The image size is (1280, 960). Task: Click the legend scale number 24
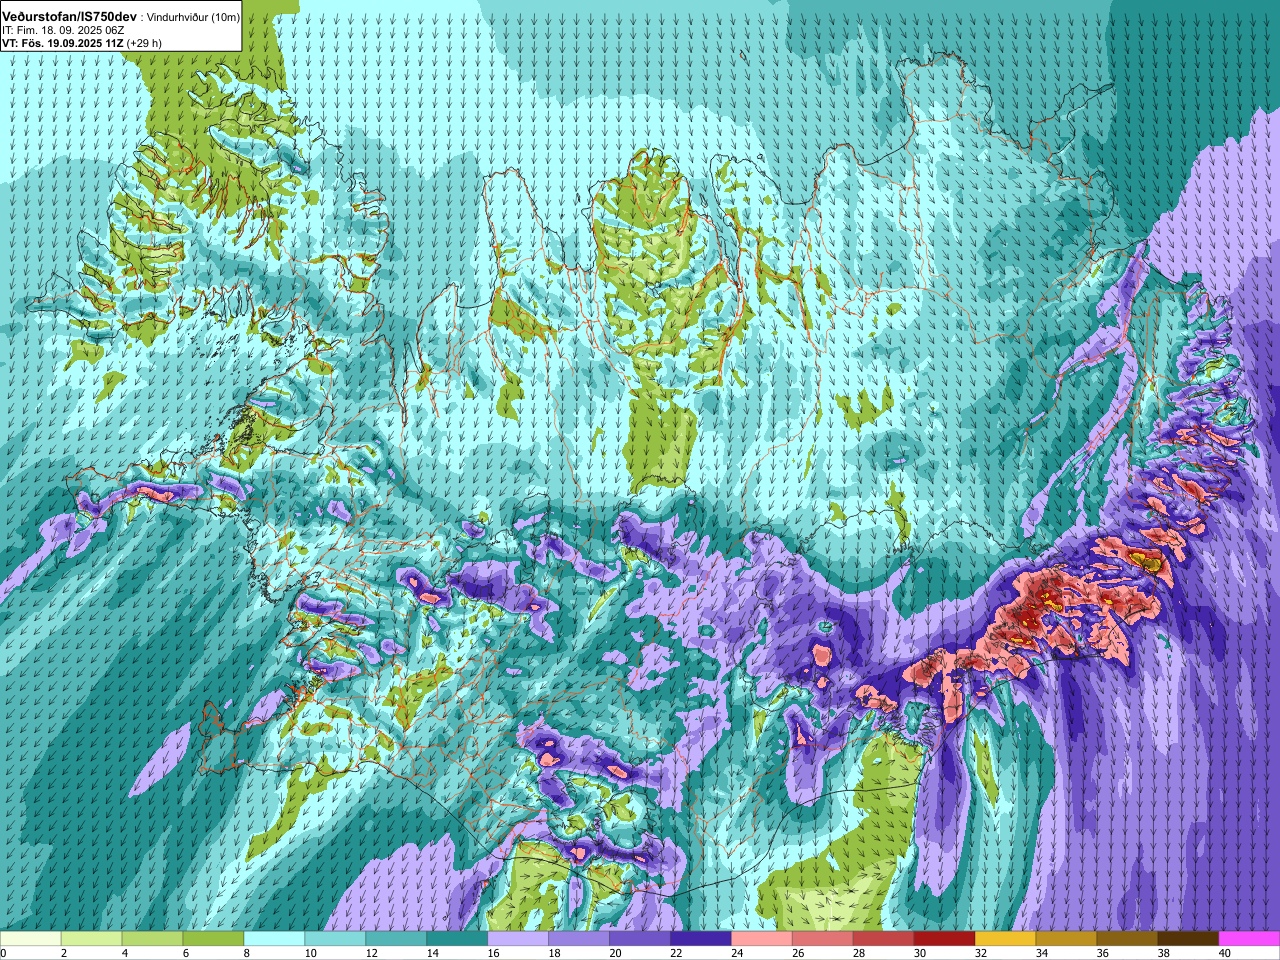(738, 953)
